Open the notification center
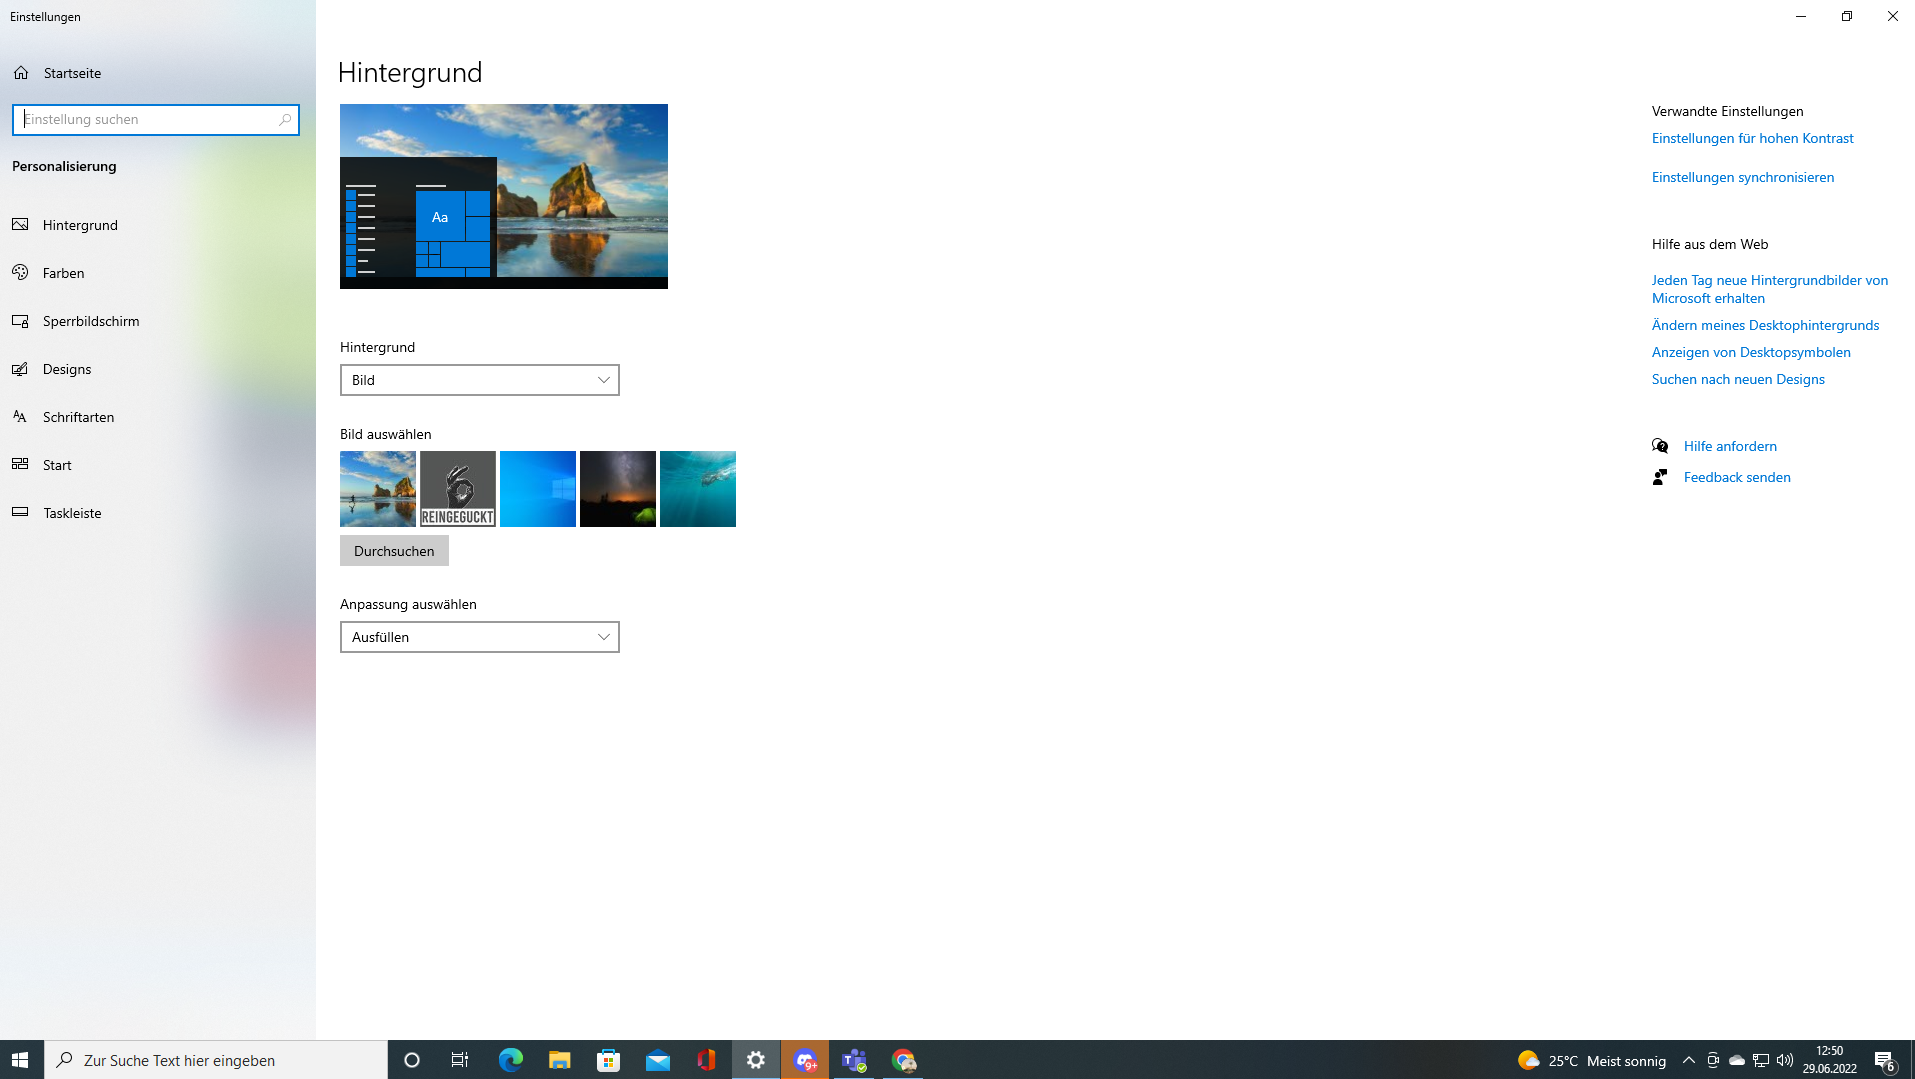Screen dimensions: 1915x1079 coord(1886,1061)
